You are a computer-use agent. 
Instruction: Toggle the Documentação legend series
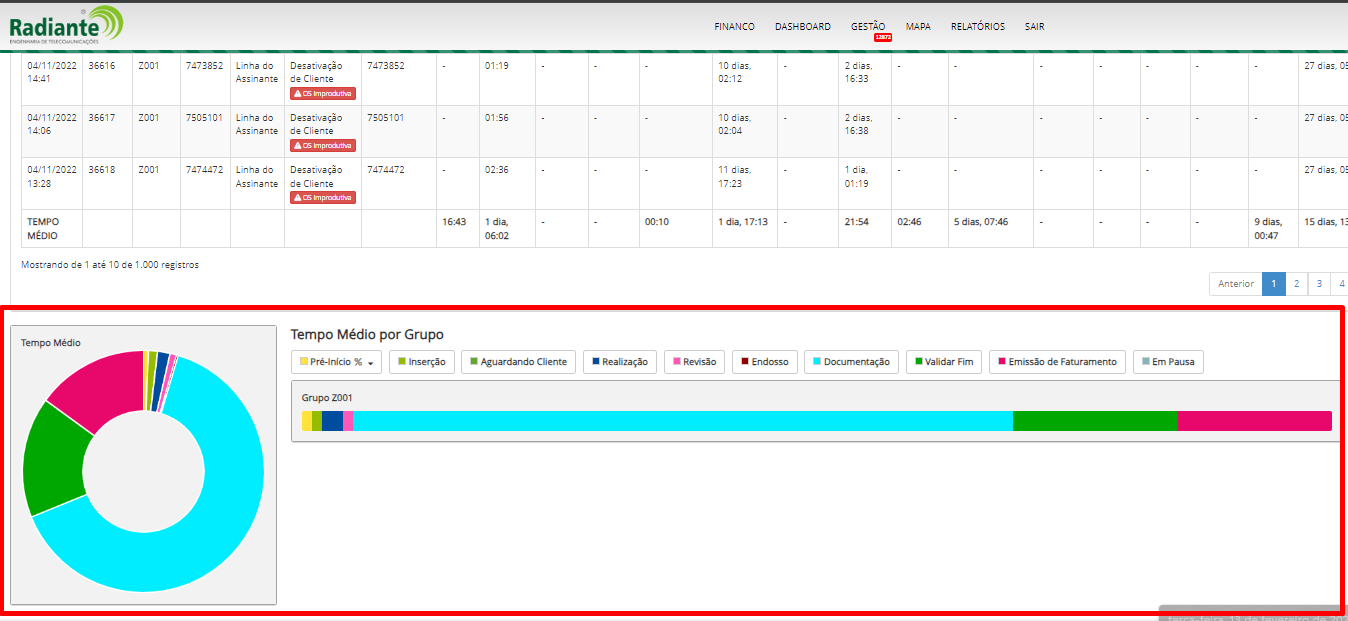point(851,362)
